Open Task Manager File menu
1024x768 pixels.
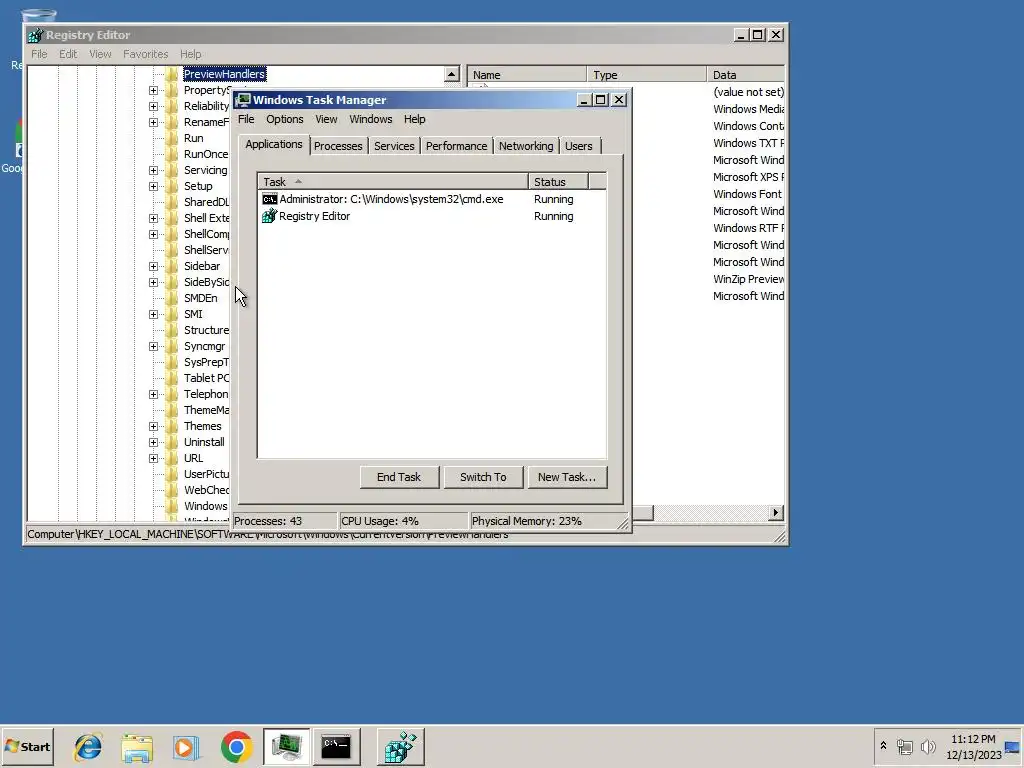pyautogui.click(x=246, y=119)
